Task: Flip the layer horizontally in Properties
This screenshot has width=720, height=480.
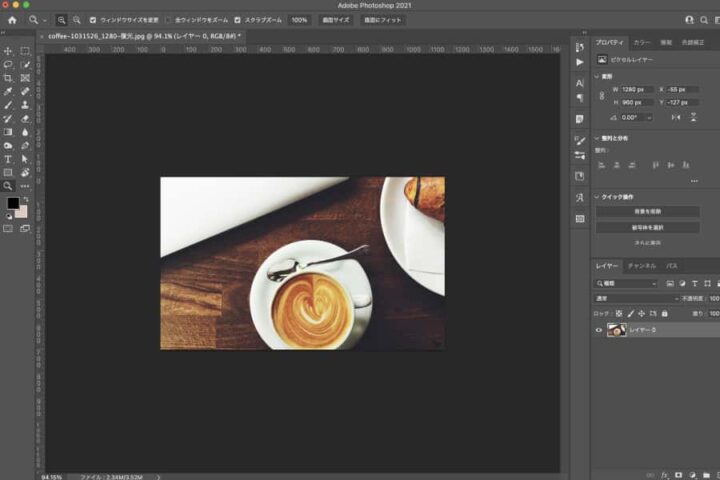Action: (676, 118)
